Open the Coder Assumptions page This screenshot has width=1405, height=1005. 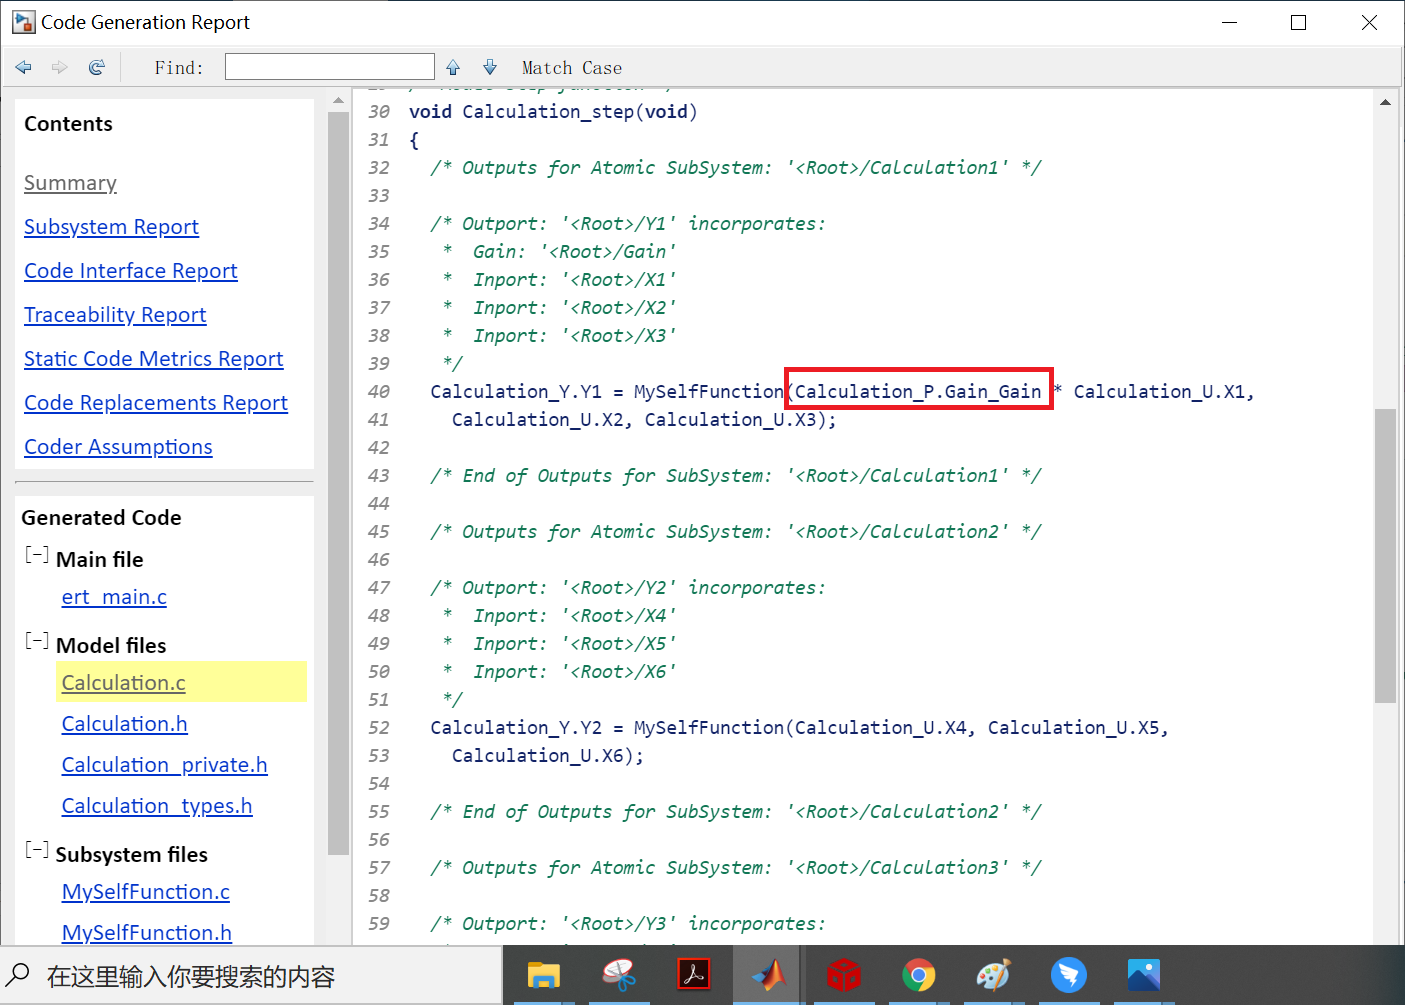pos(118,447)
